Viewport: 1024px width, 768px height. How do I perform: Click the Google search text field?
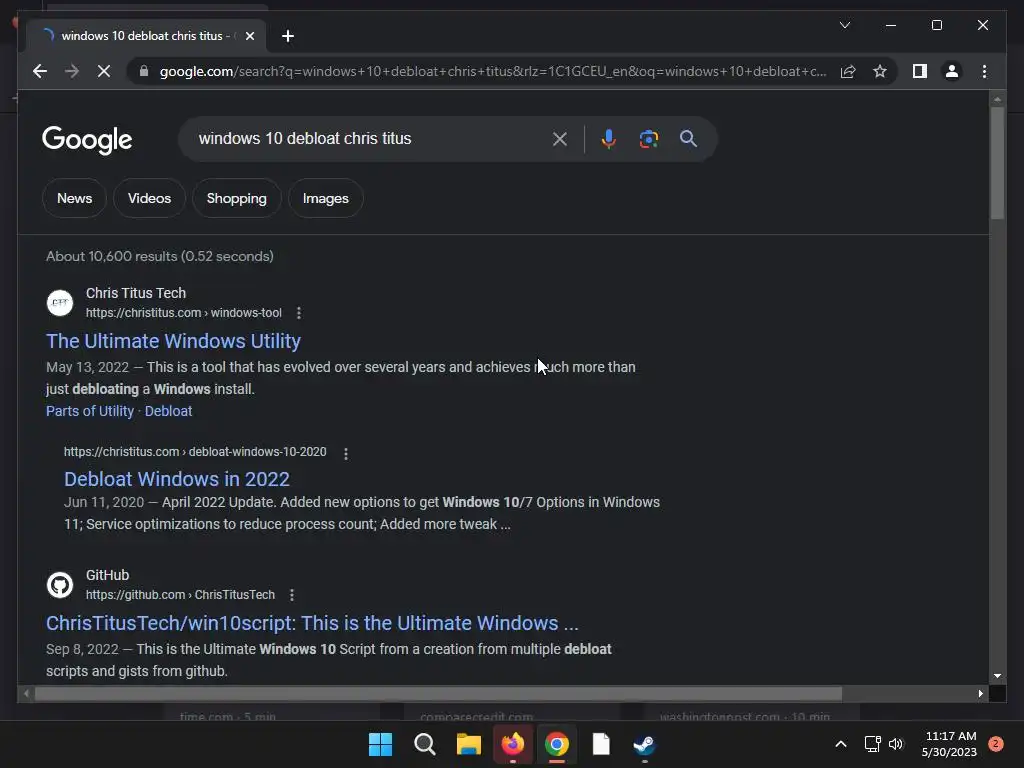[x=369, y=138]
